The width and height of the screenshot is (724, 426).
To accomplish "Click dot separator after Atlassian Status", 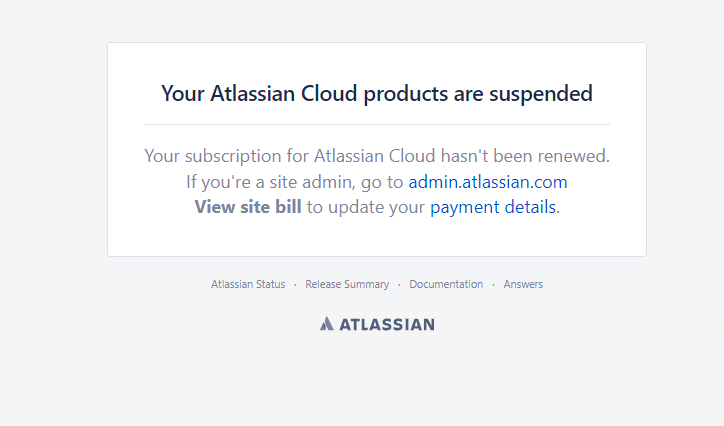I will (295, 285).
